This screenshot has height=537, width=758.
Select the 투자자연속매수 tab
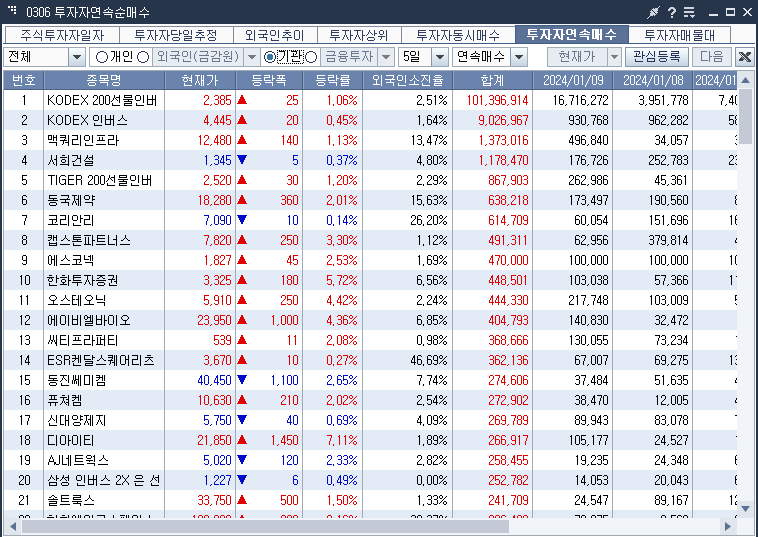[571, 34]
